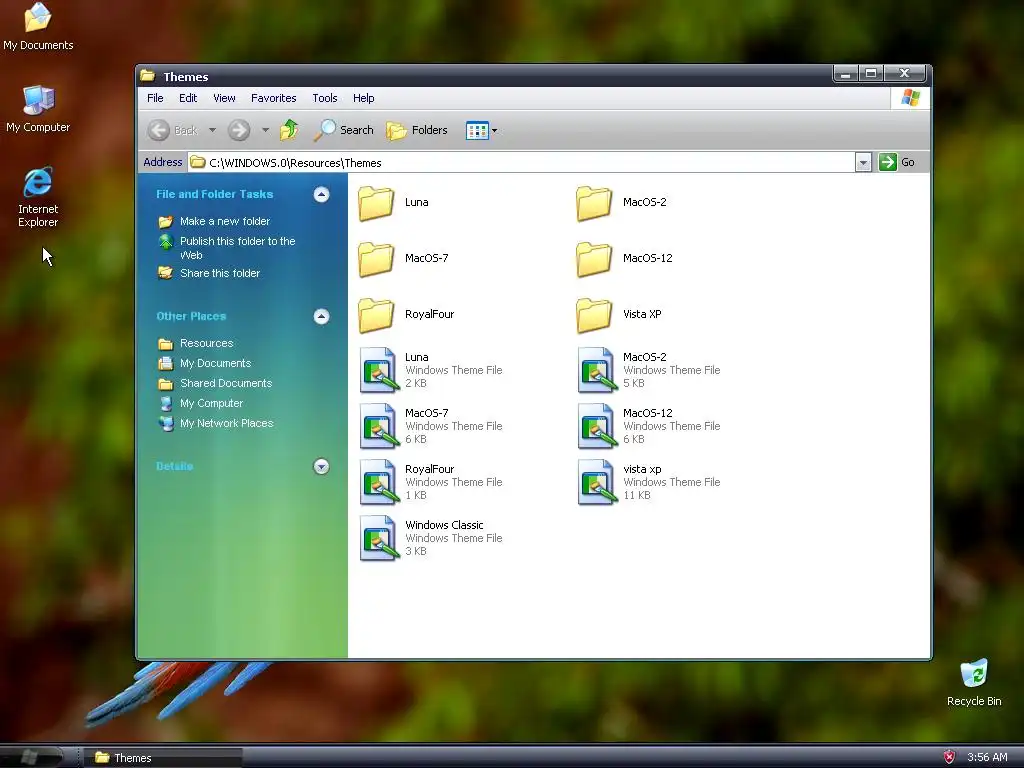Expand the Address bar dropdown
The width and height of the screenshot is (1024, 768).
tap(863, 163)
